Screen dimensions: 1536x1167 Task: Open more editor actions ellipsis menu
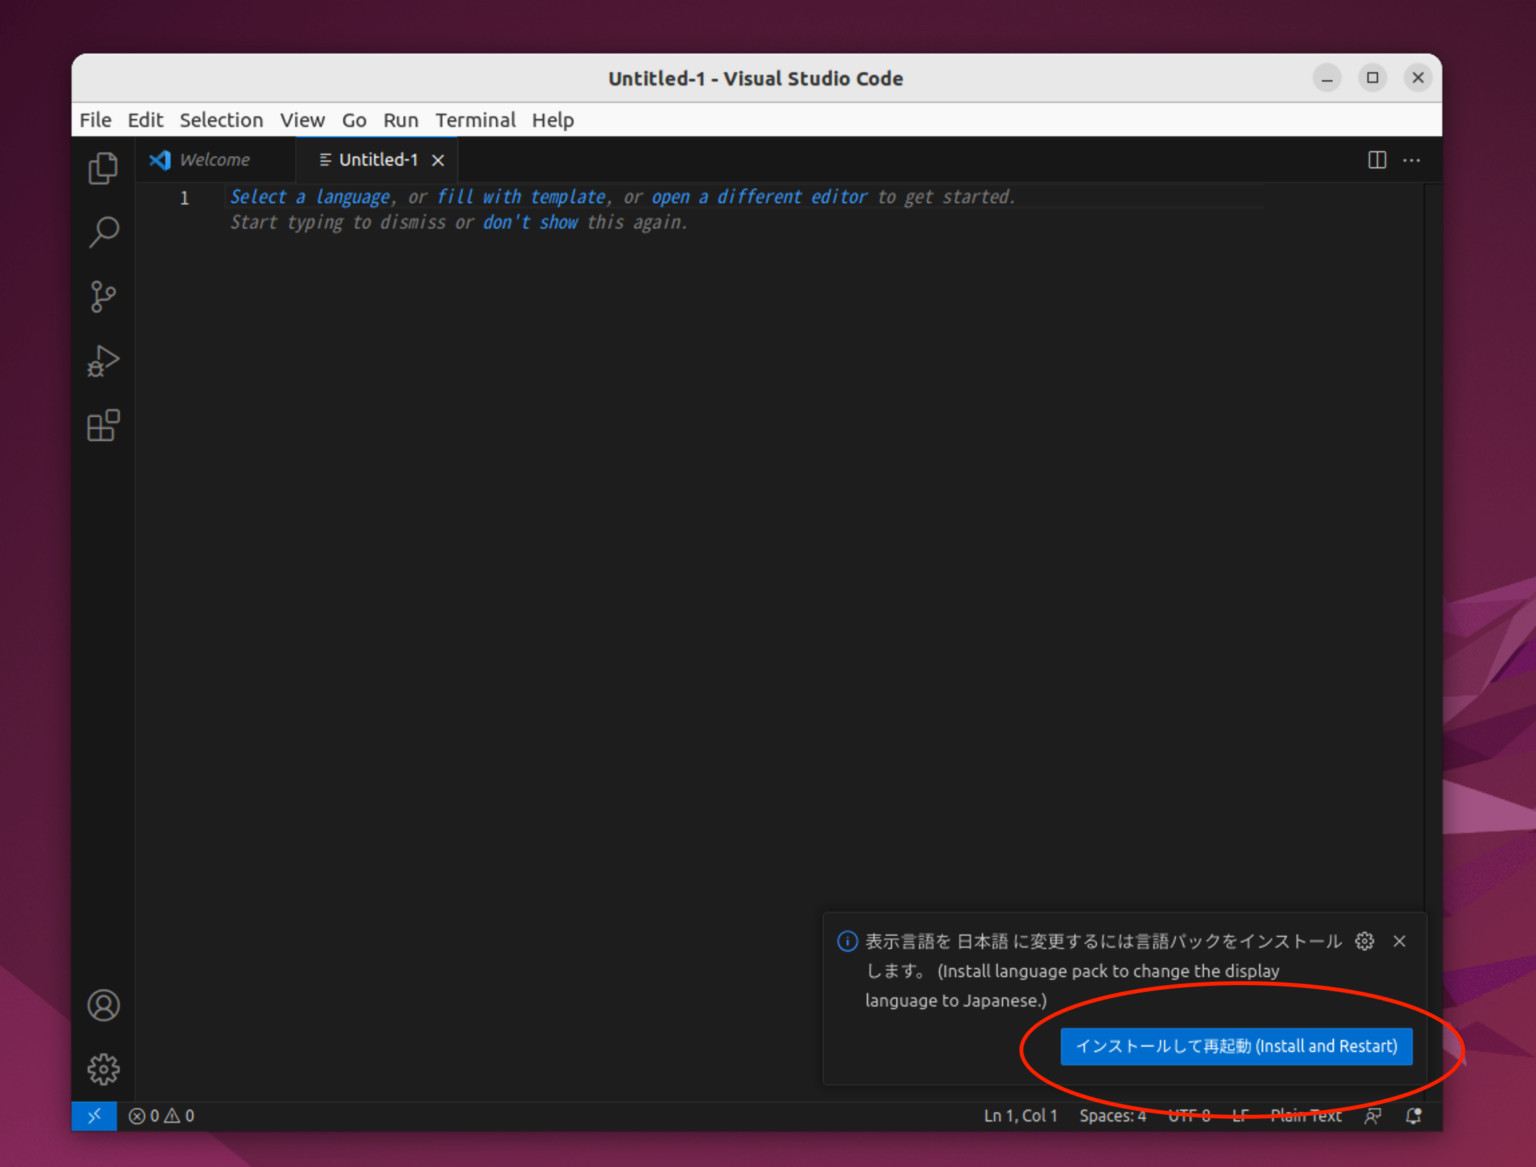point(1411,159)
